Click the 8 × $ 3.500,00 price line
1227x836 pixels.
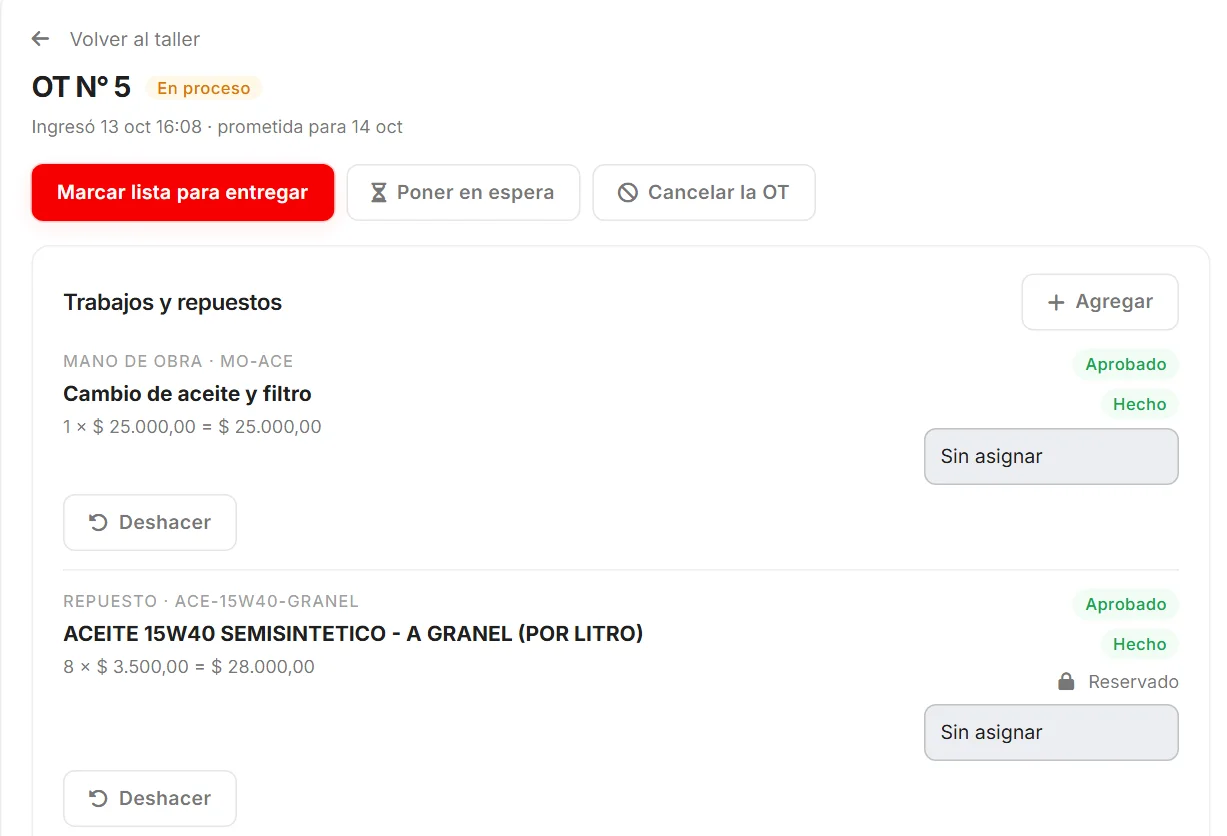[189, 667]
